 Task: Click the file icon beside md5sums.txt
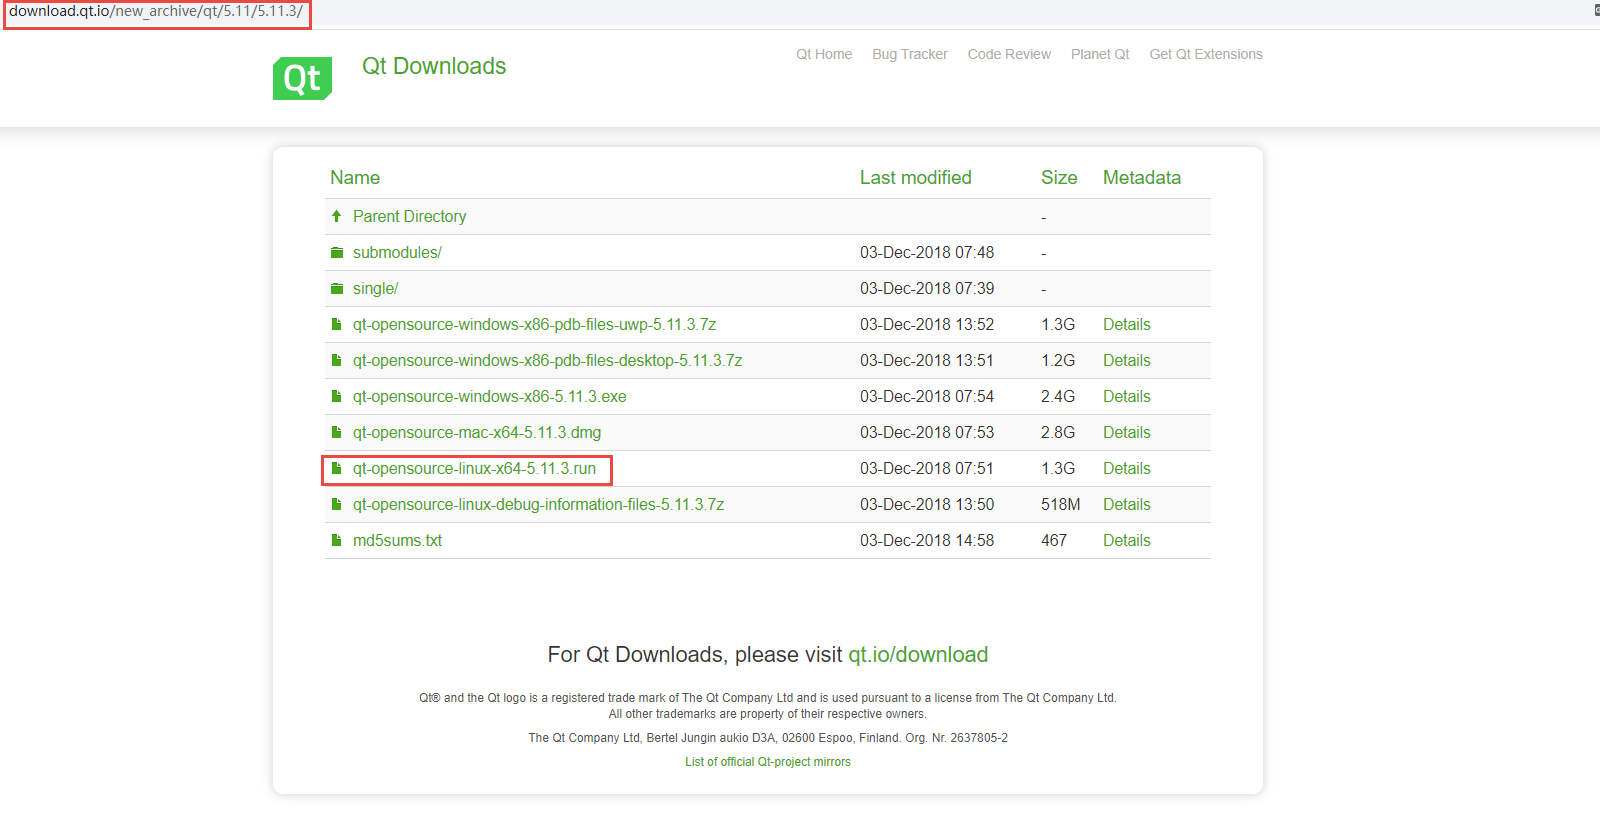[337, 540]
